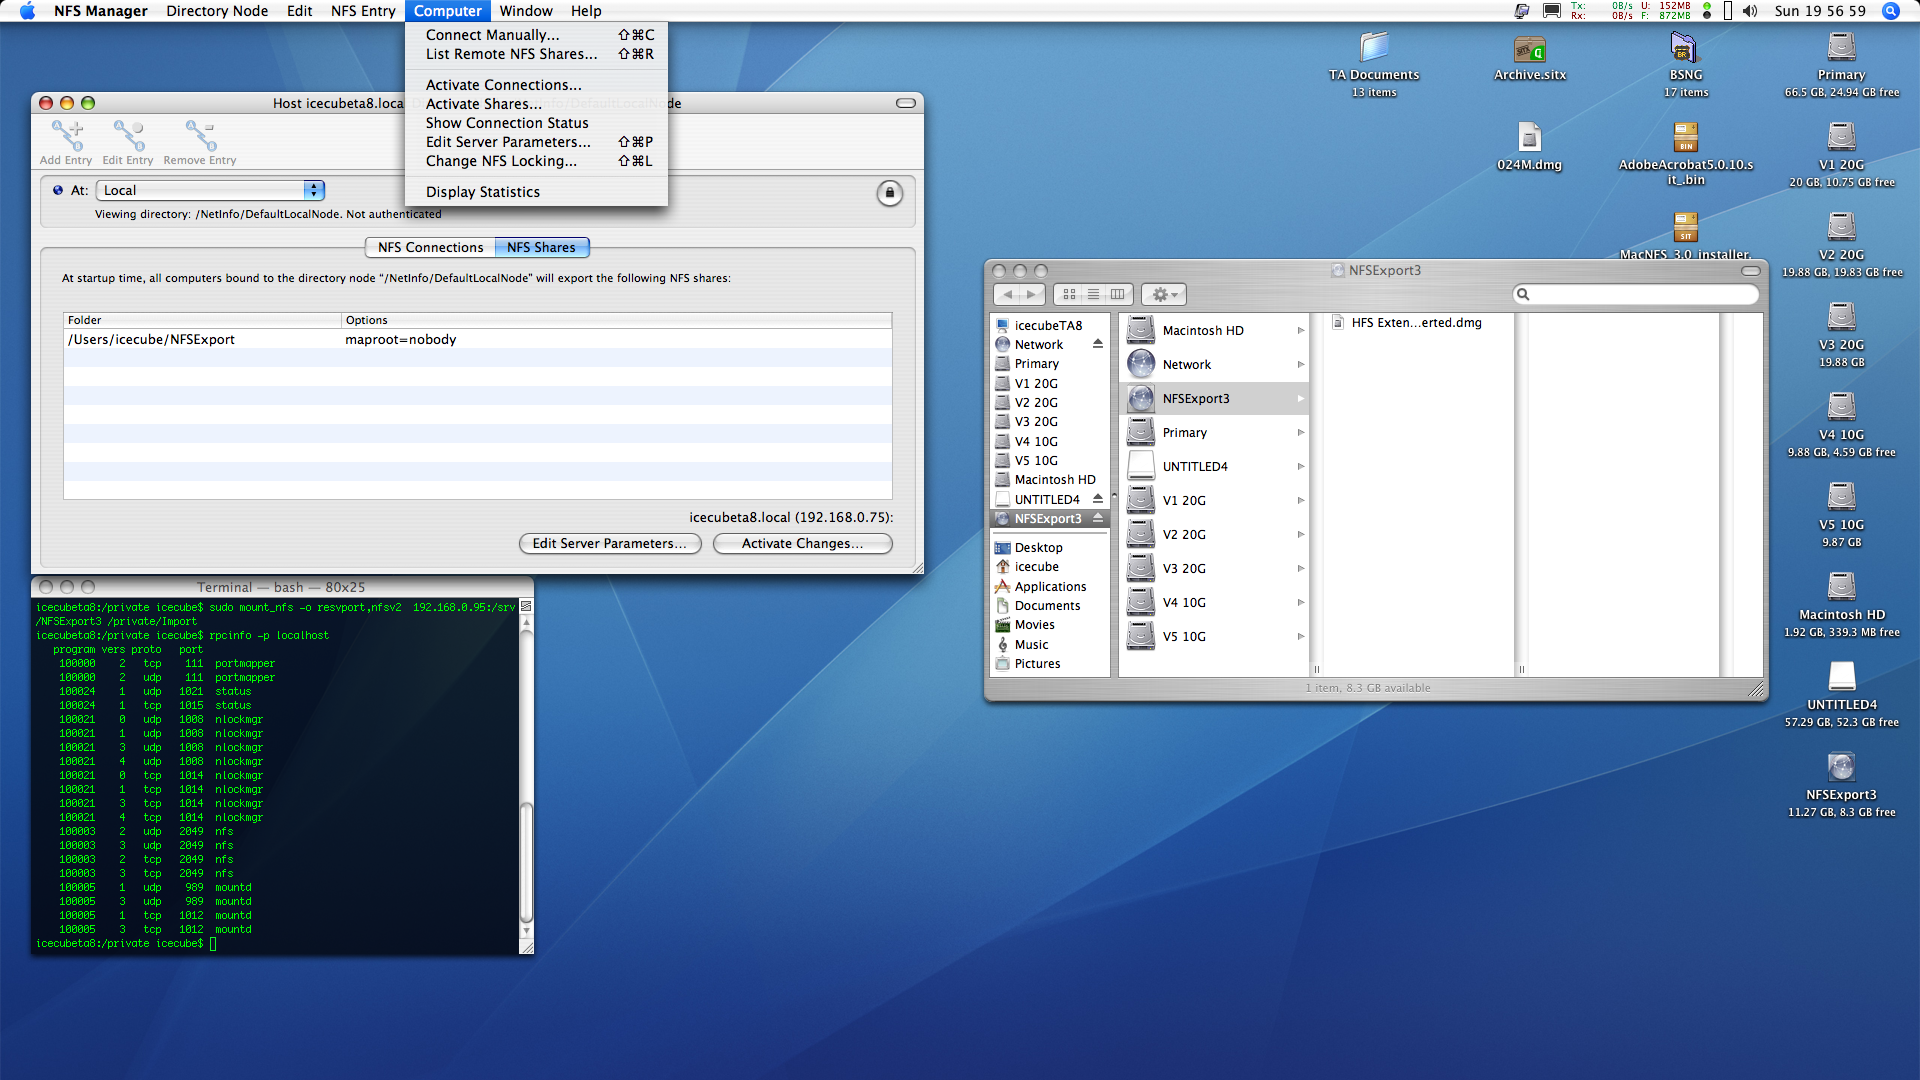
Task: Click the volume icon in menu bar
Action: pos(1750,11)
